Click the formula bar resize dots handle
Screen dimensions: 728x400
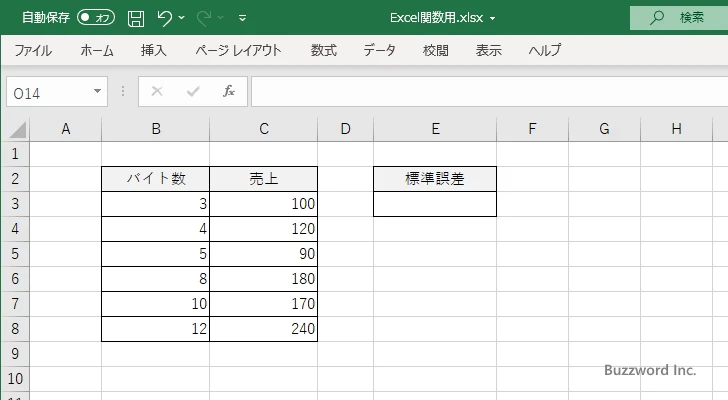tap(123, 91)
